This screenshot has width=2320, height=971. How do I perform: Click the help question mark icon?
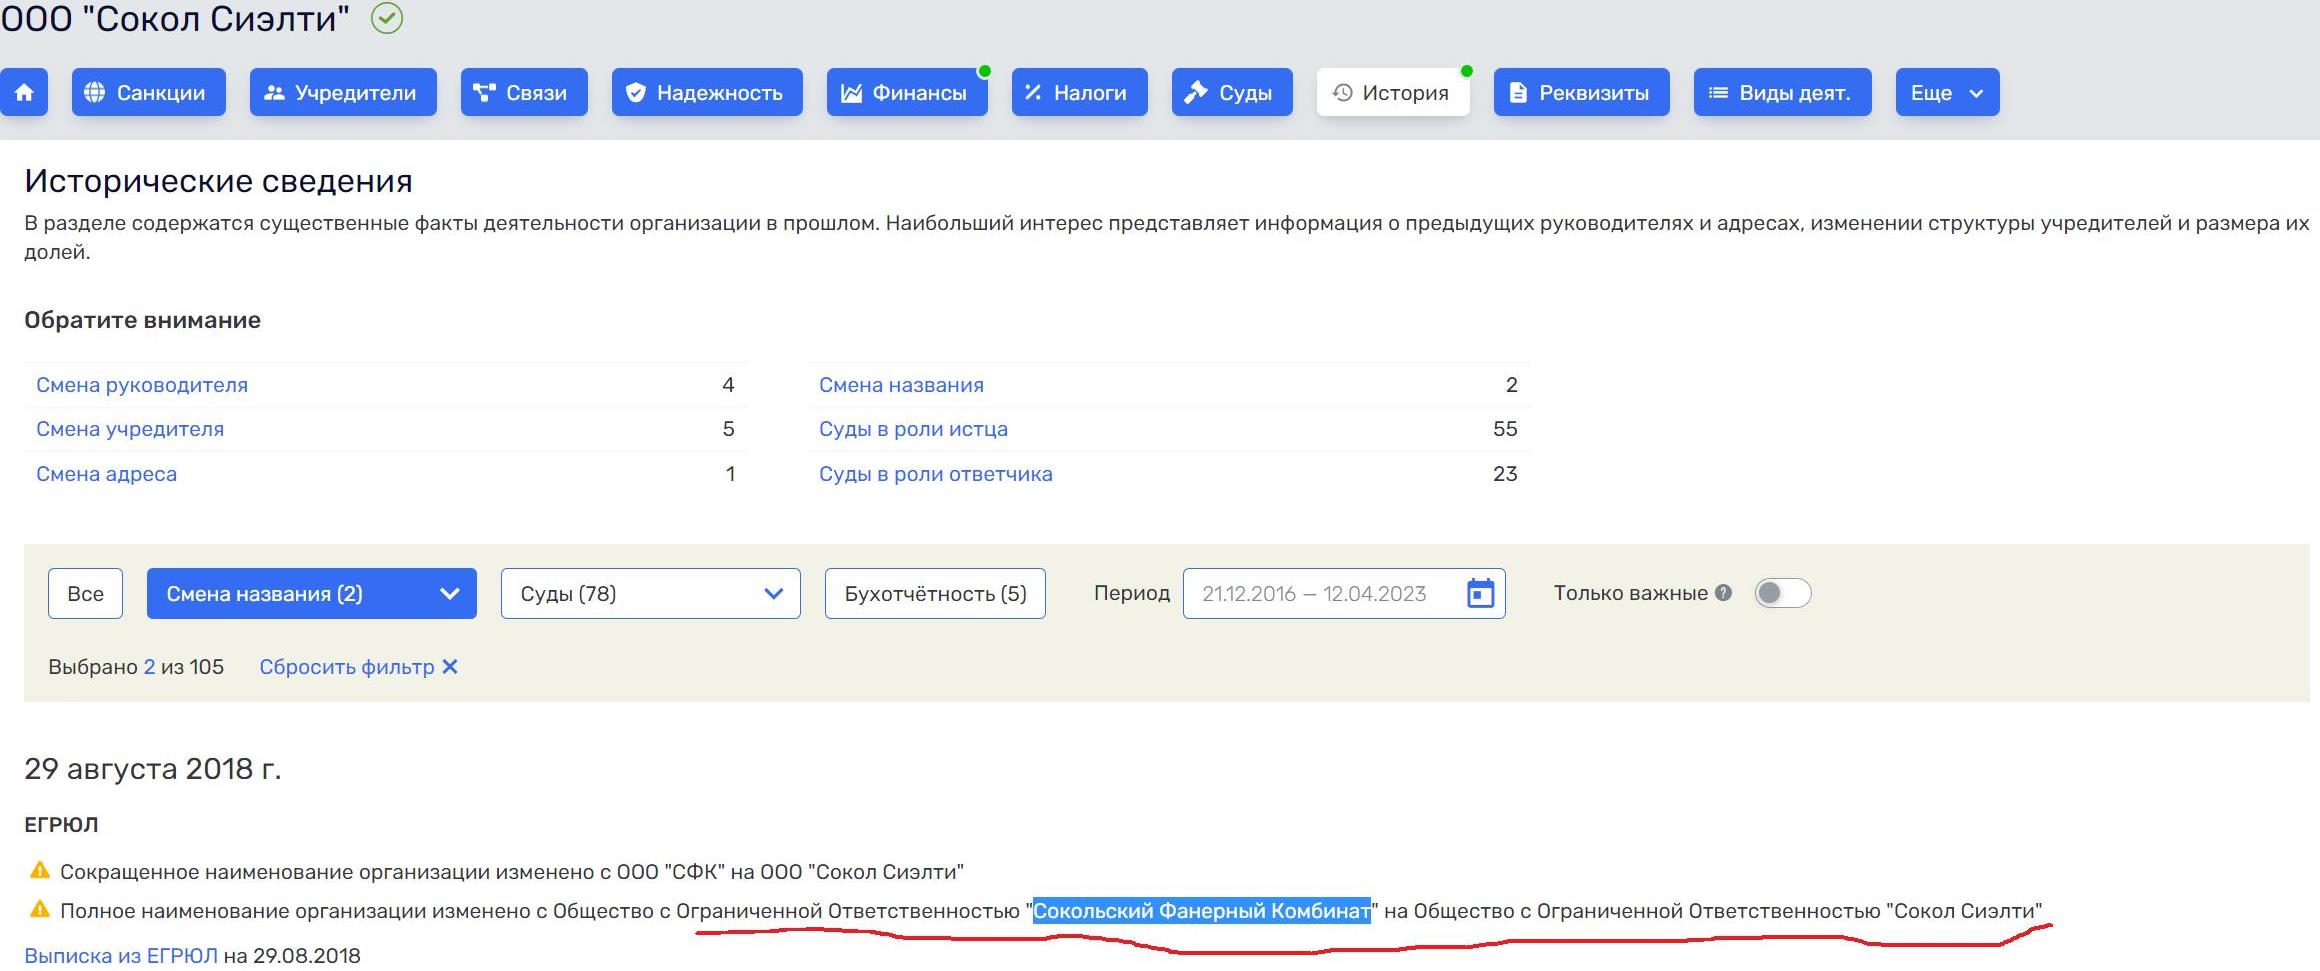point(1723,593)
